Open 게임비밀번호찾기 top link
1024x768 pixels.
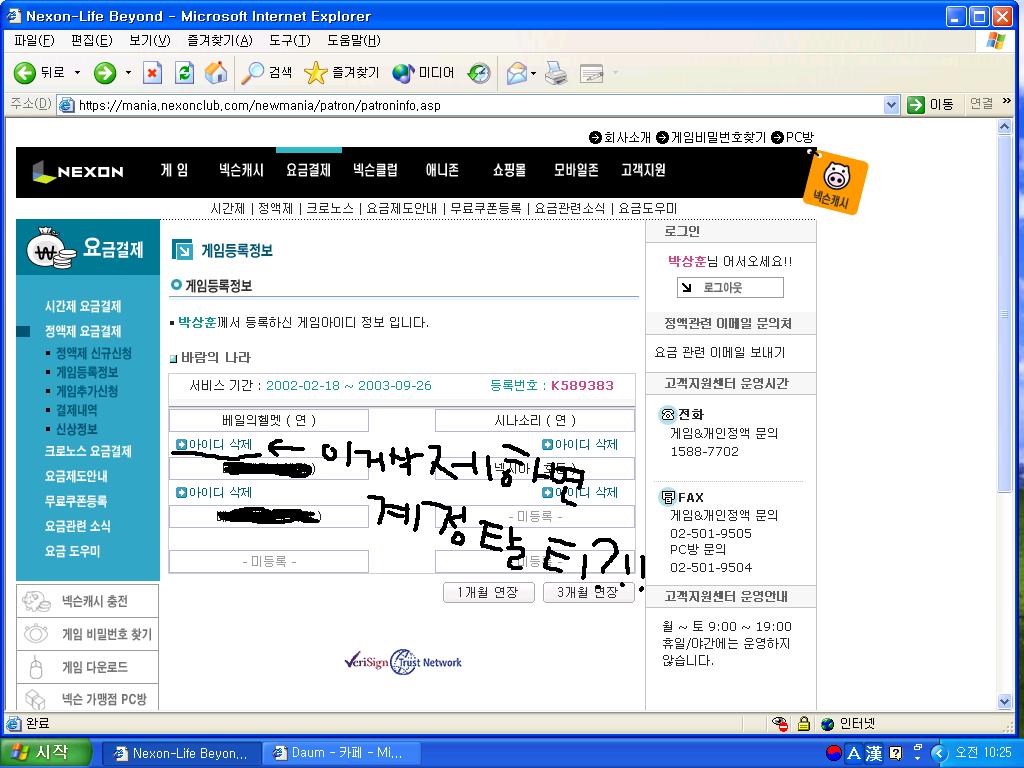click(718, 137)
